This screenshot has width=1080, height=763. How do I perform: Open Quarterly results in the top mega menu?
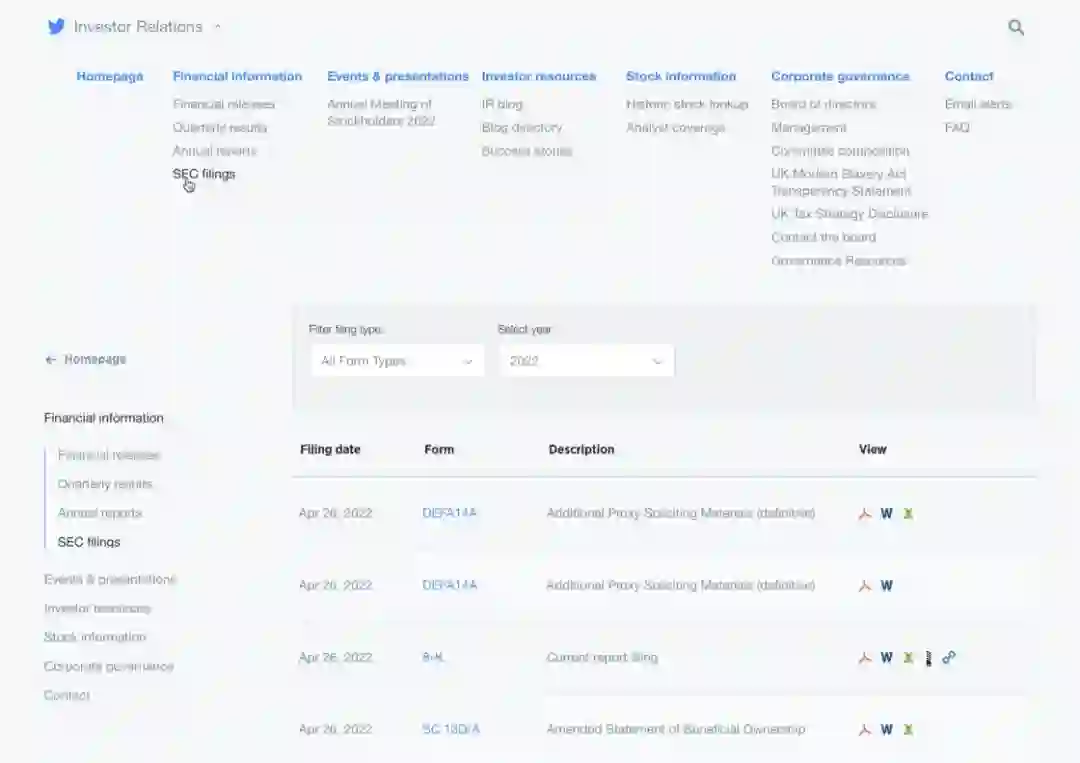[220, 128]
